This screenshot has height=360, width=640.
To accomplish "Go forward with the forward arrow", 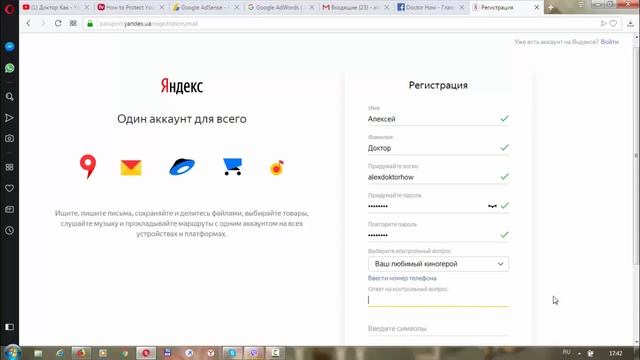I will pos(43,23).
